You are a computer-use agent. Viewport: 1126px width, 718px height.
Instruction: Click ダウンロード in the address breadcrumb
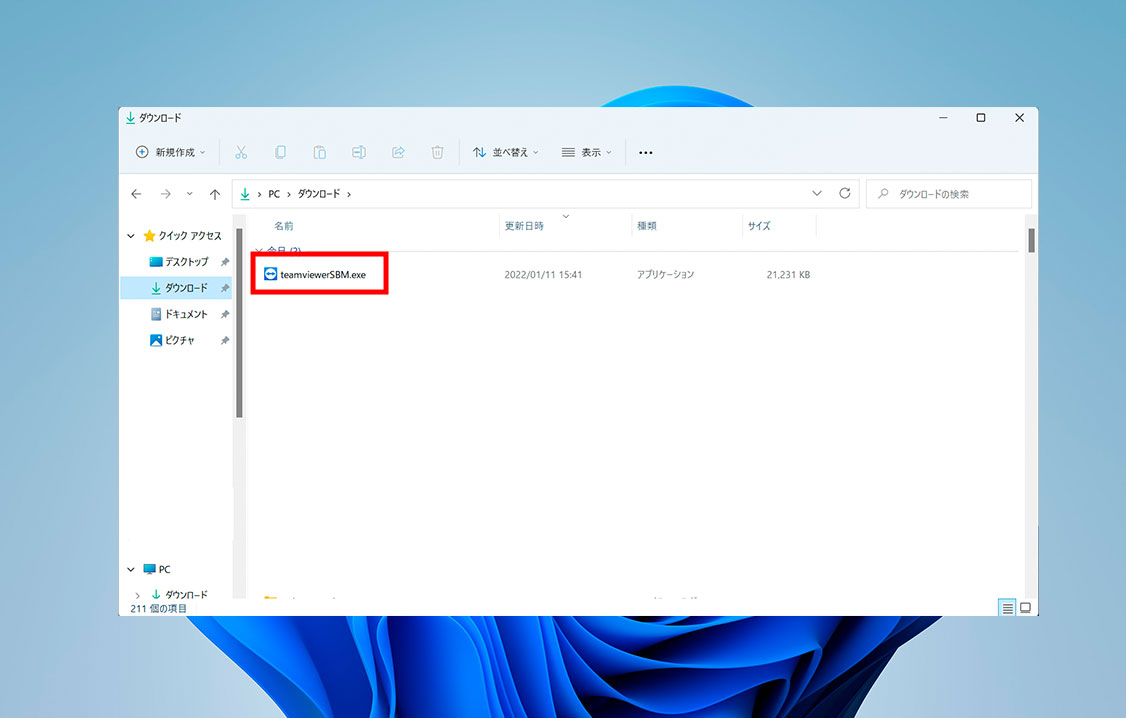pos(319,194)
